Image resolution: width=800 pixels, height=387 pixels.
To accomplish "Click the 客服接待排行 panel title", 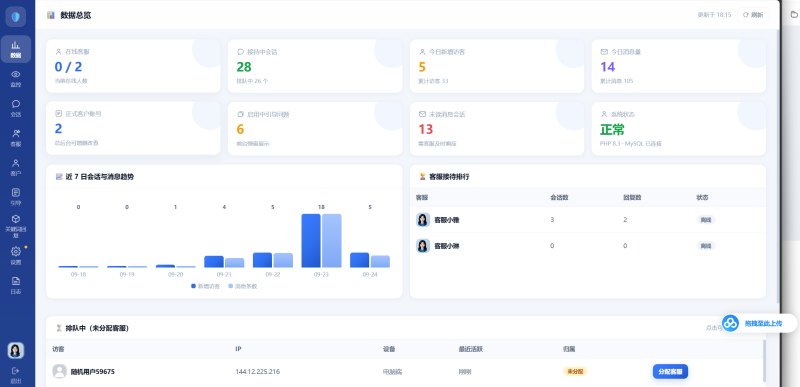I will 449,177.
